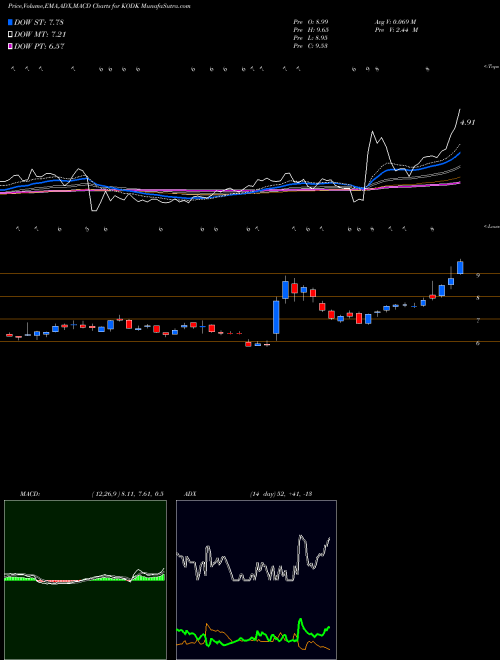Click the tall blue breakout candle between 6 and 8
This screenshot has width=500, height=660.
276,317
